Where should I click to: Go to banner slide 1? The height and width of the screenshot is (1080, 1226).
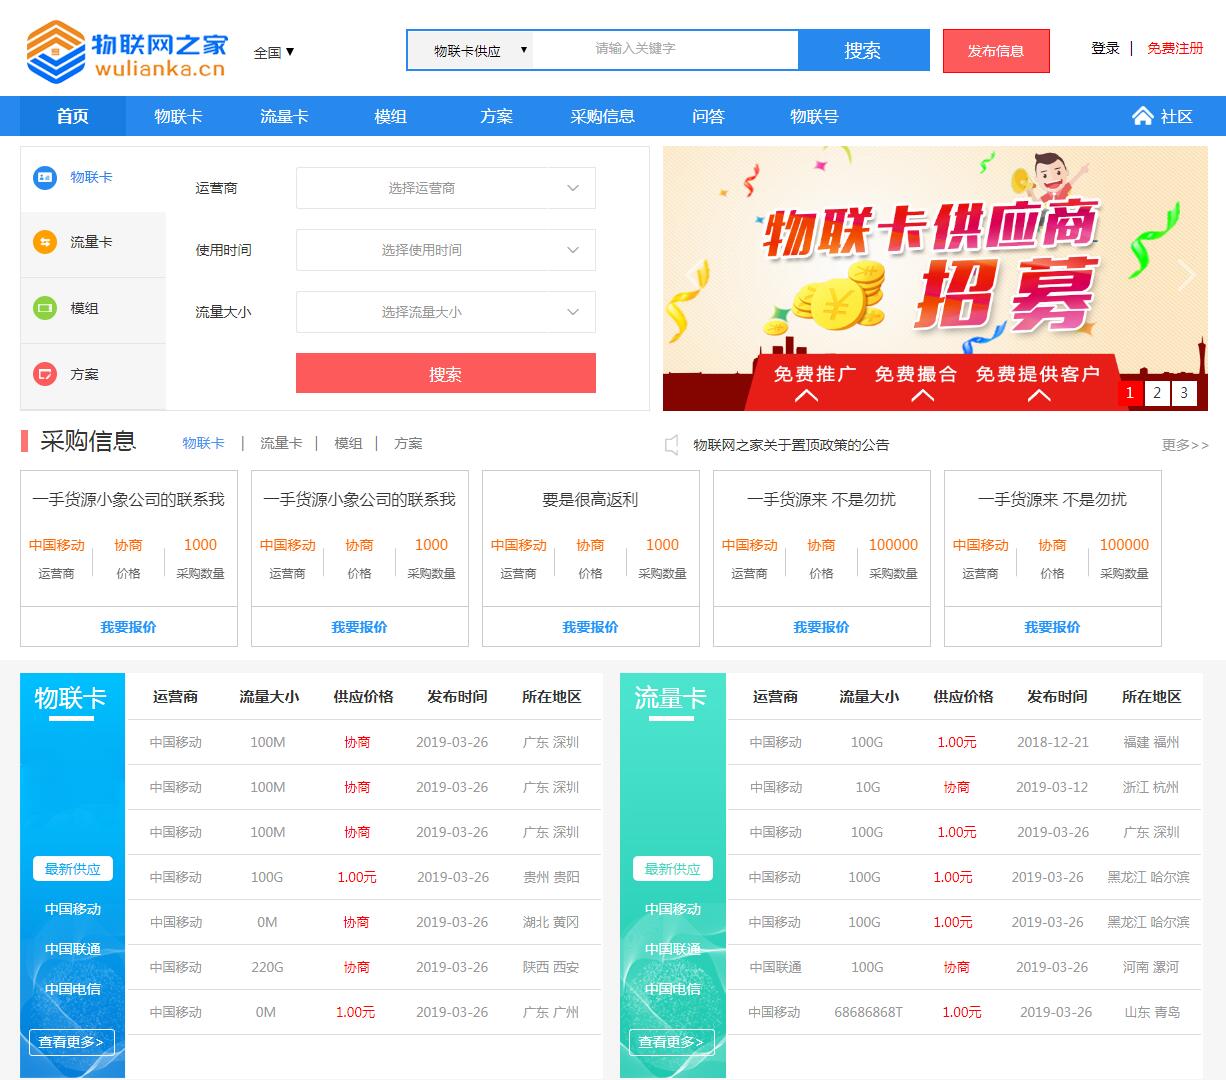click(1130, 393)
